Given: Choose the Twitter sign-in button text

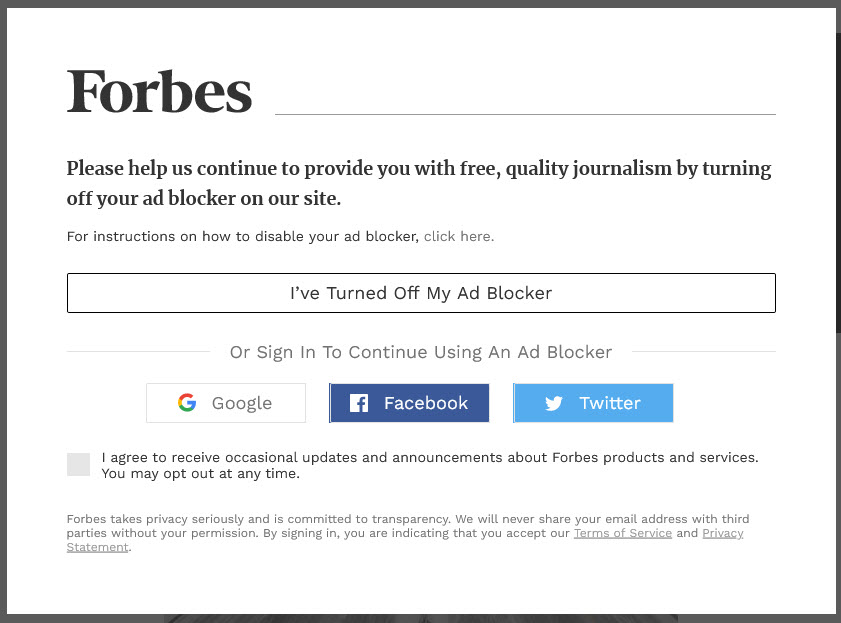Looking at the screenshot, I should point(610,403).
